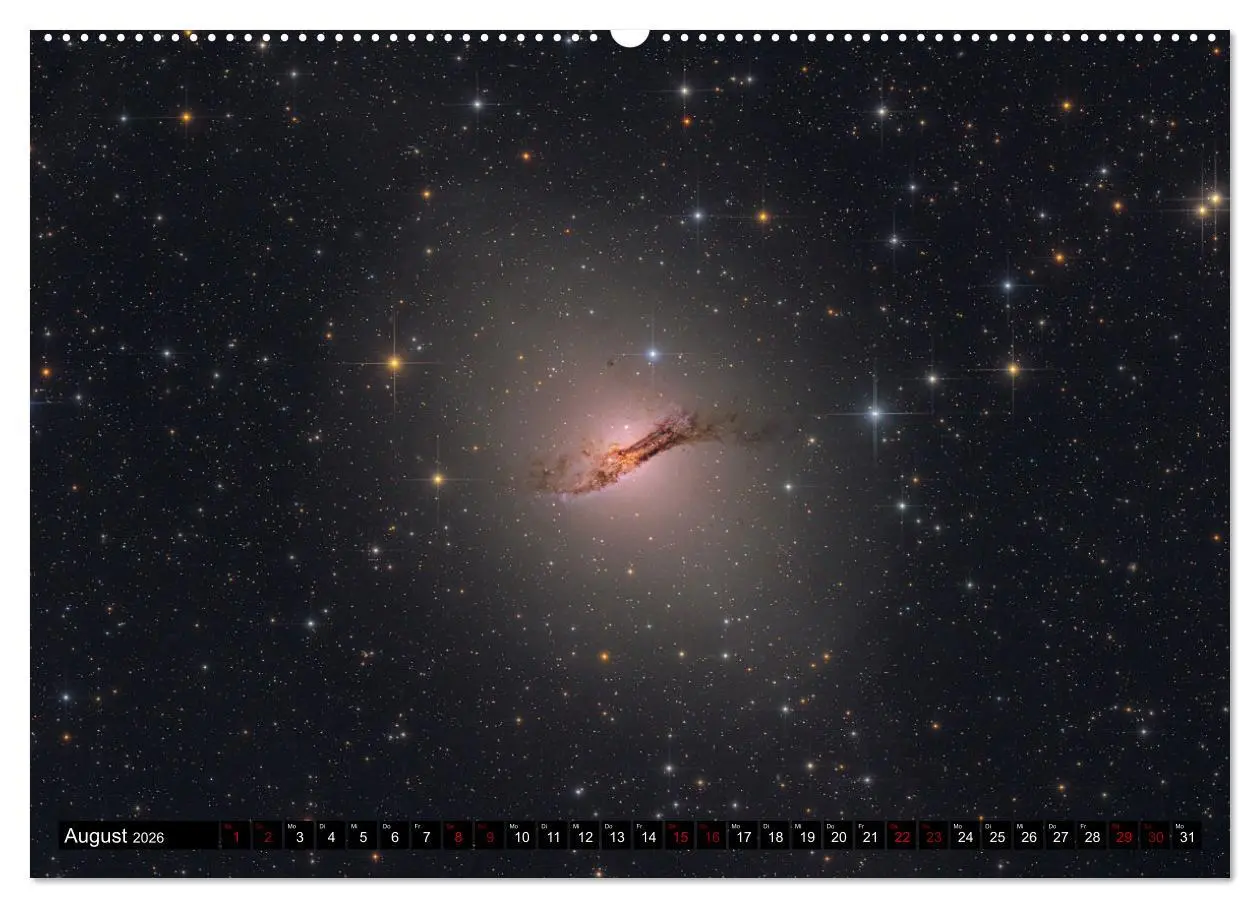
Task: Select day 9 in the calendar strip
Action: tap(490, 836)
